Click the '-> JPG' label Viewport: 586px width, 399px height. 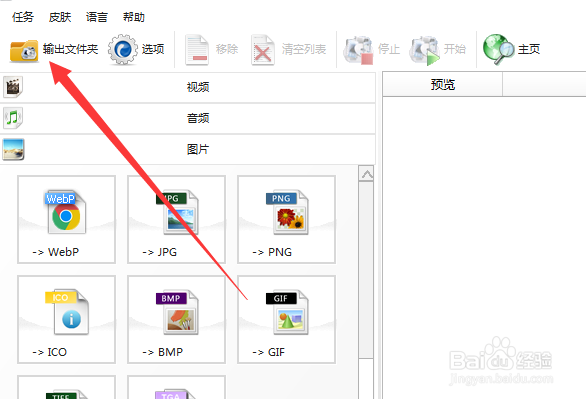click(160, 252)
